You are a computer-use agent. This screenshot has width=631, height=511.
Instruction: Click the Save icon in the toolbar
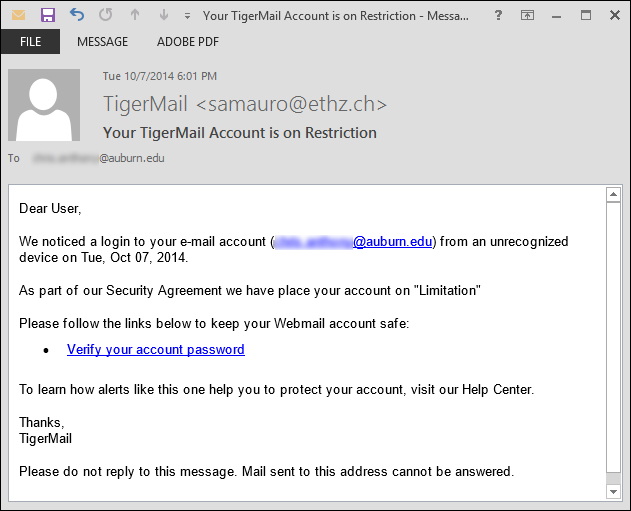point(47,15)
